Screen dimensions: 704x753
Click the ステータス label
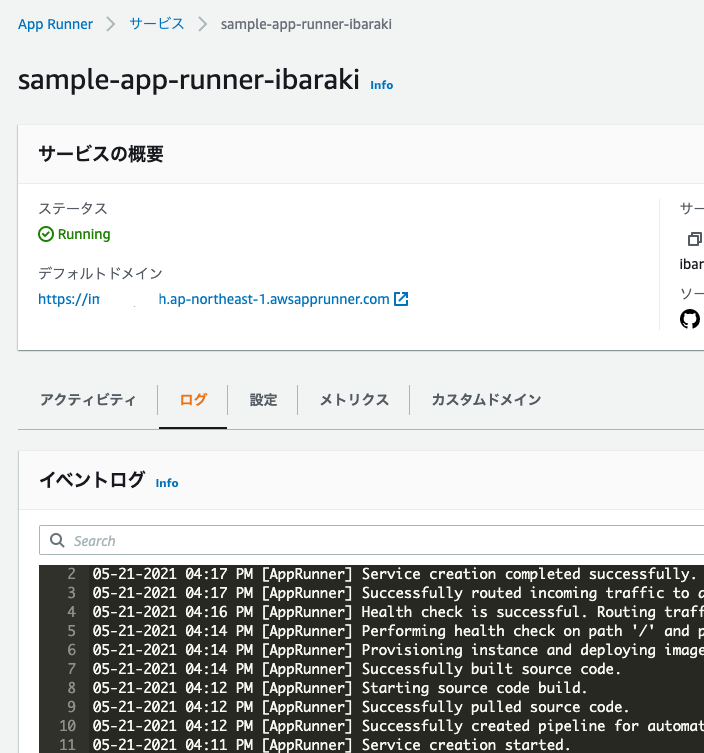coord(73,208)
